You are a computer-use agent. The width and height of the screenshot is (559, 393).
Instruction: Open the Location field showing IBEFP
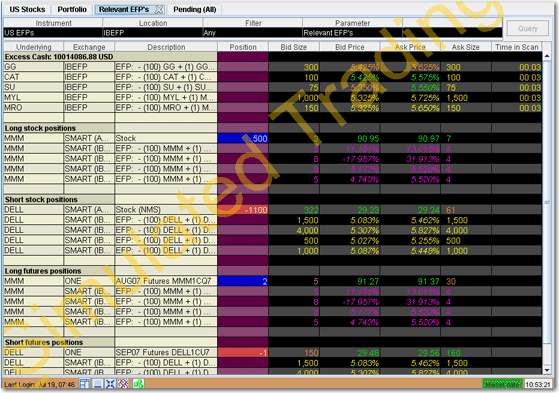click(153, 33)
